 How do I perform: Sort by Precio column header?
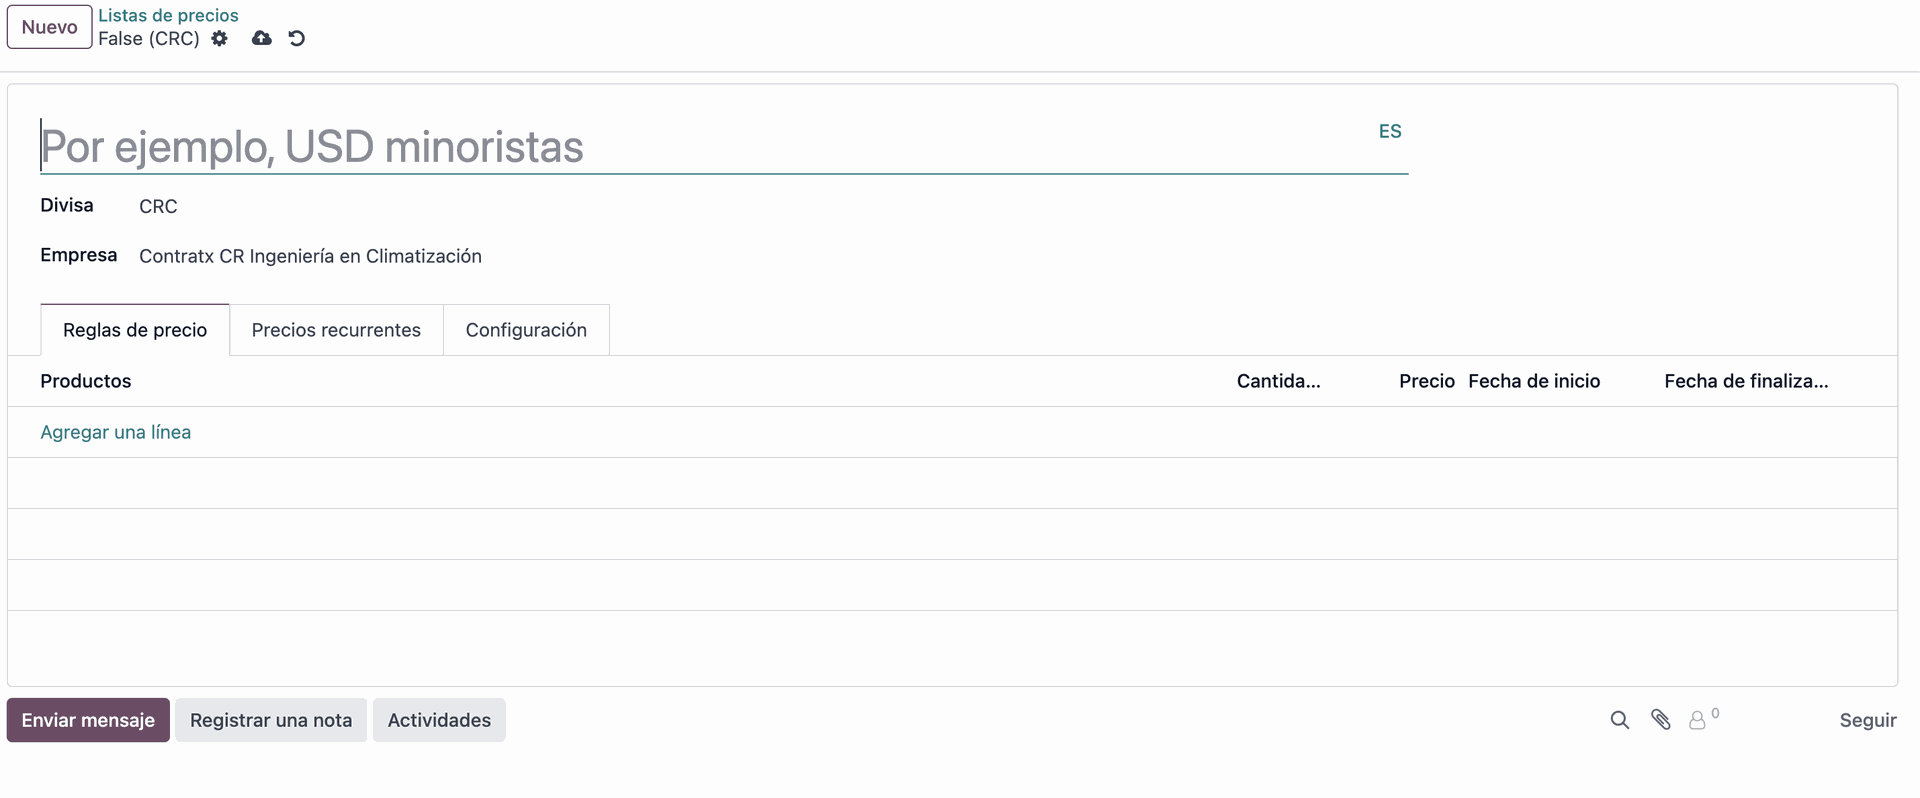coord(1427,381)
